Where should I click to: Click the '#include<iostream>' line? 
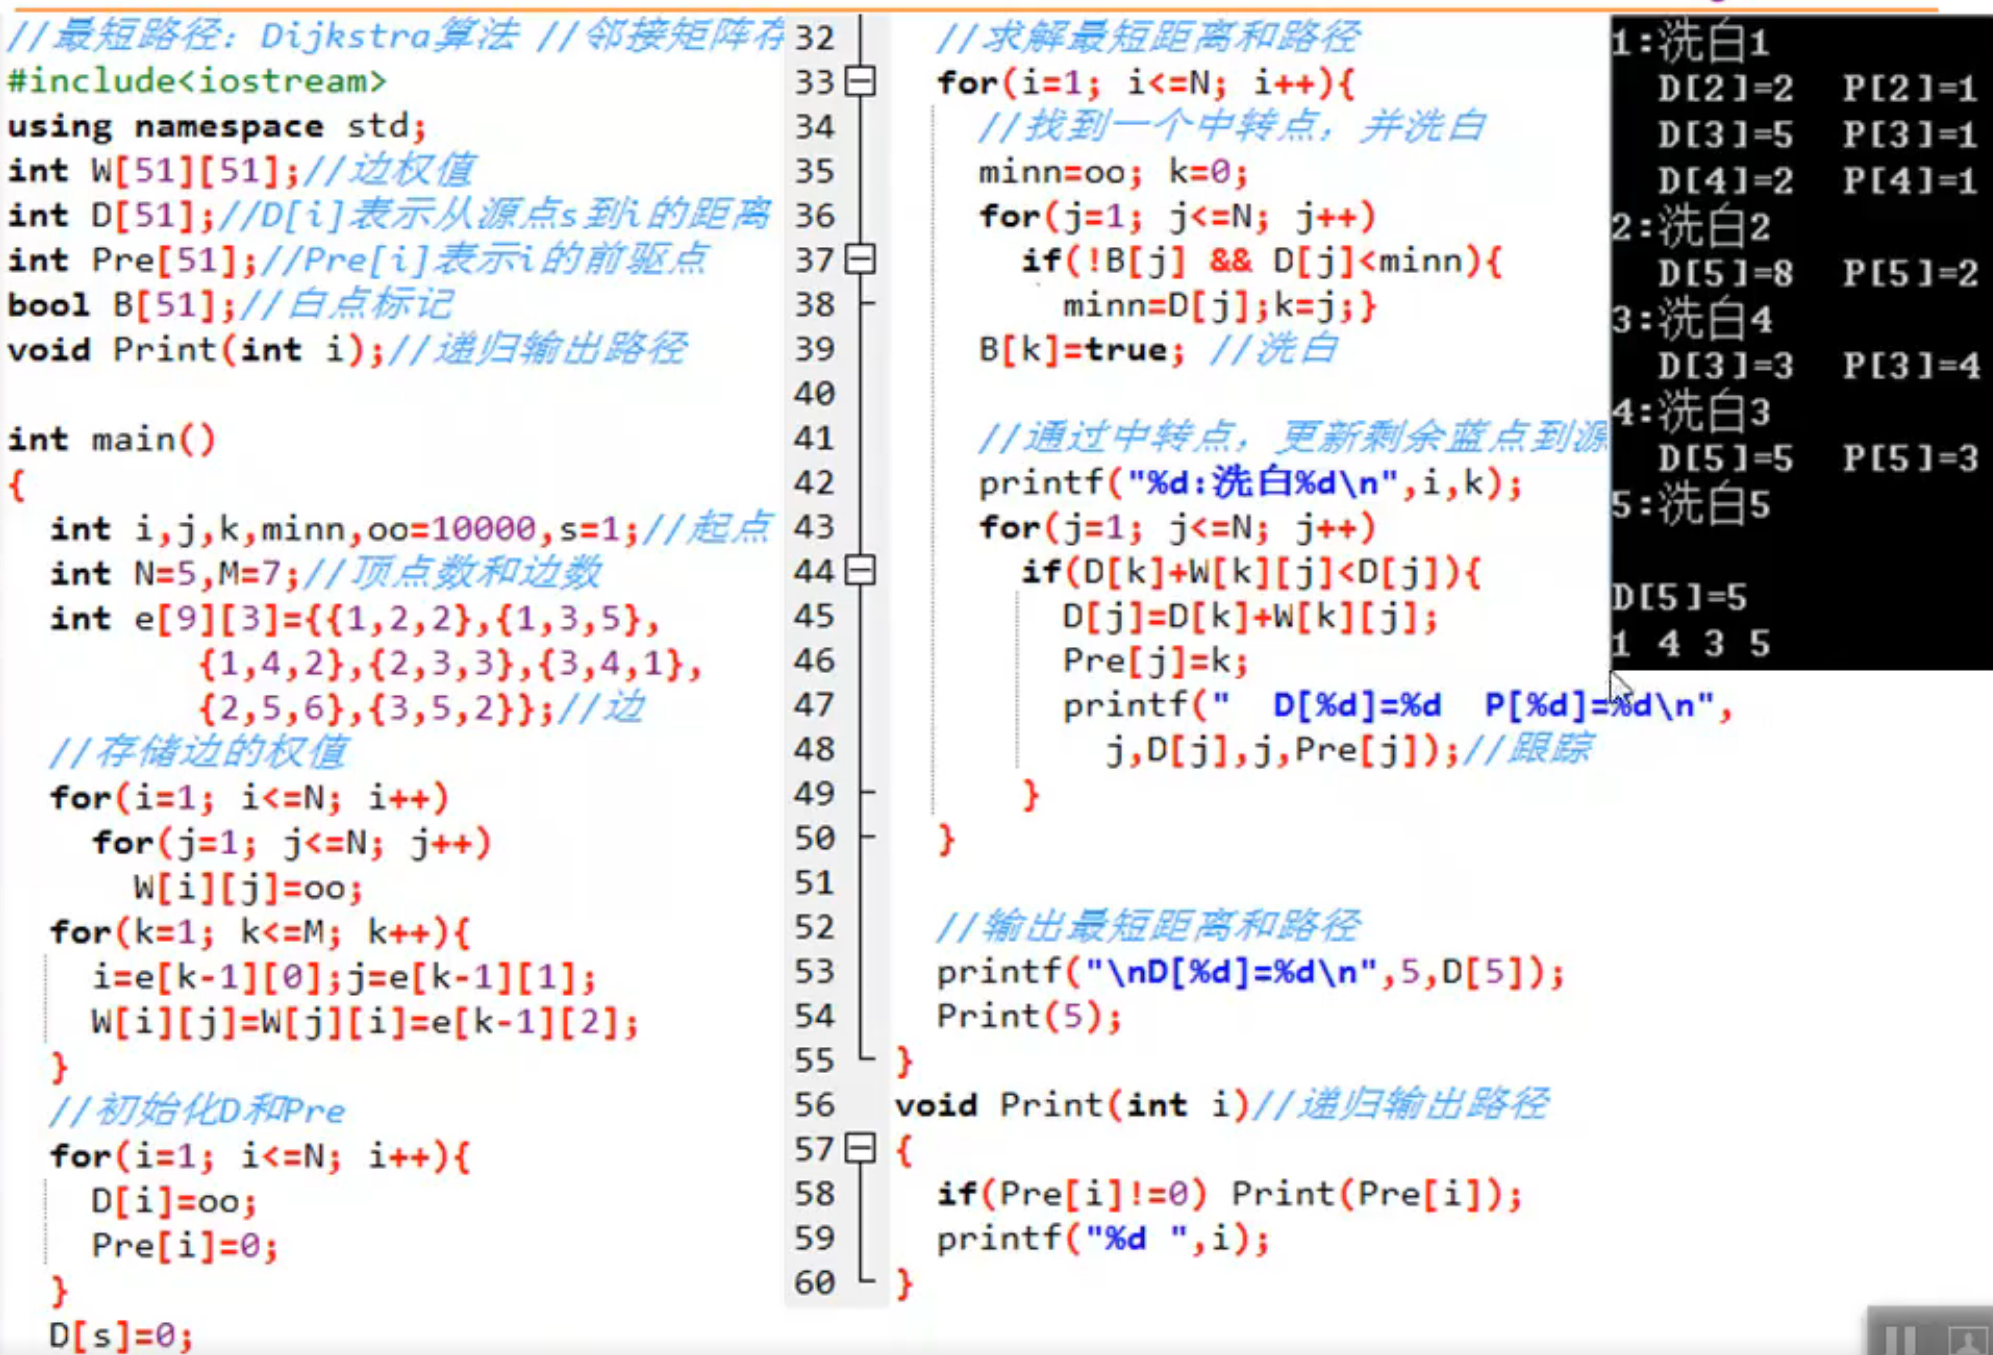tap(196, 81)
